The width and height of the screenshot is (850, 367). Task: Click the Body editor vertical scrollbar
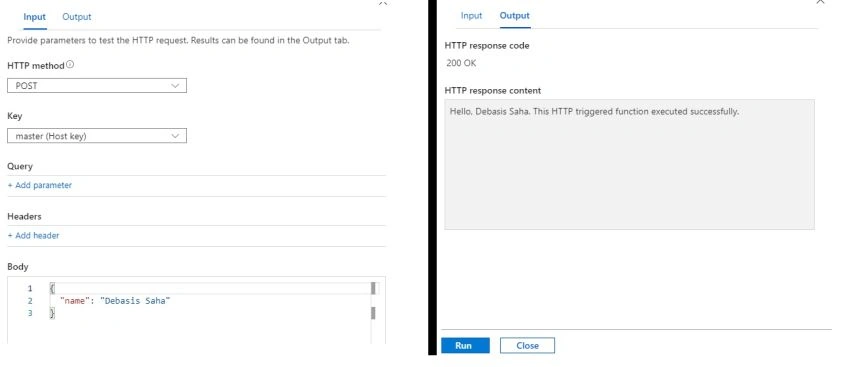click(x=373, y=312)
